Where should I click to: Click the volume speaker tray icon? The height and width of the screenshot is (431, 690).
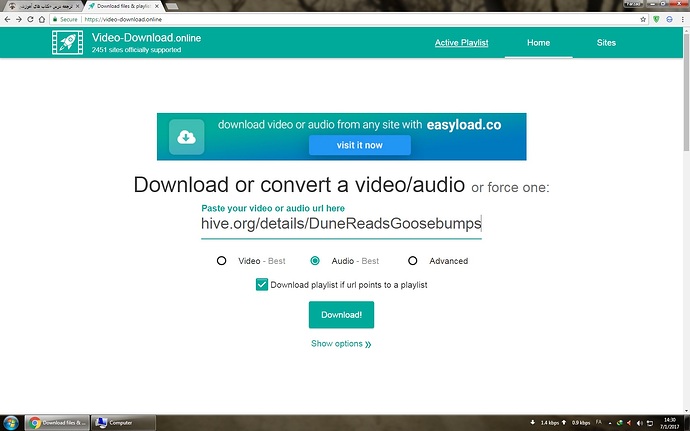[x=639, y=423]
